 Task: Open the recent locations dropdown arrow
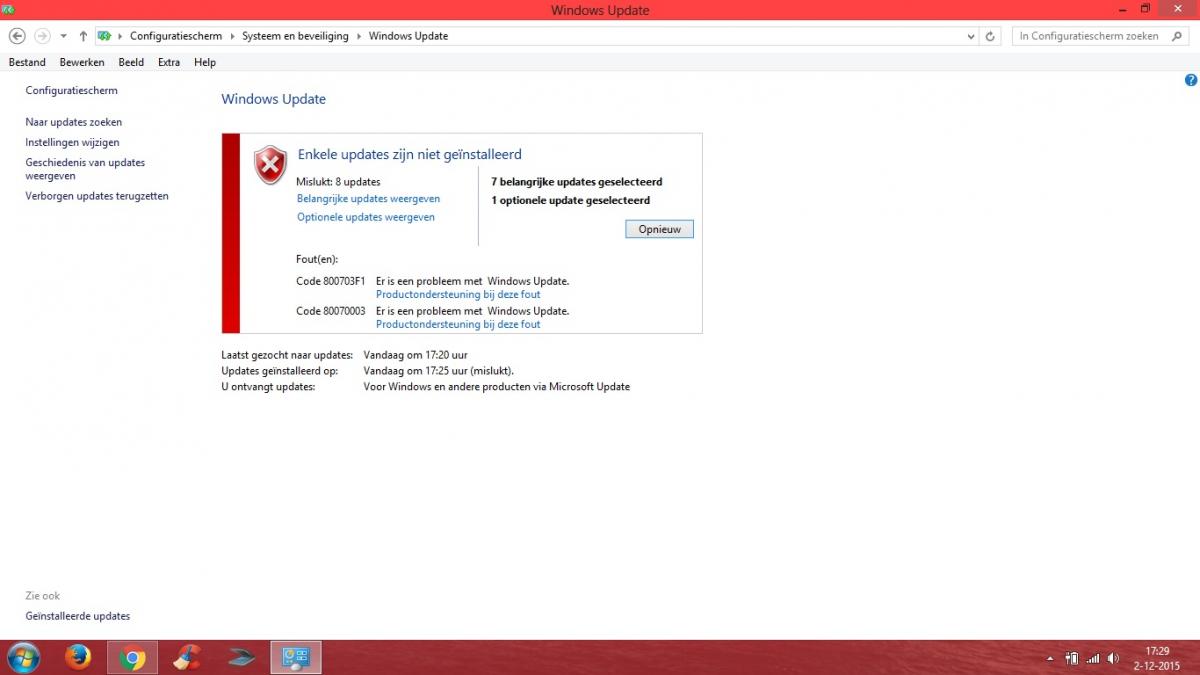pyautogui.click(x=64, y=36)
